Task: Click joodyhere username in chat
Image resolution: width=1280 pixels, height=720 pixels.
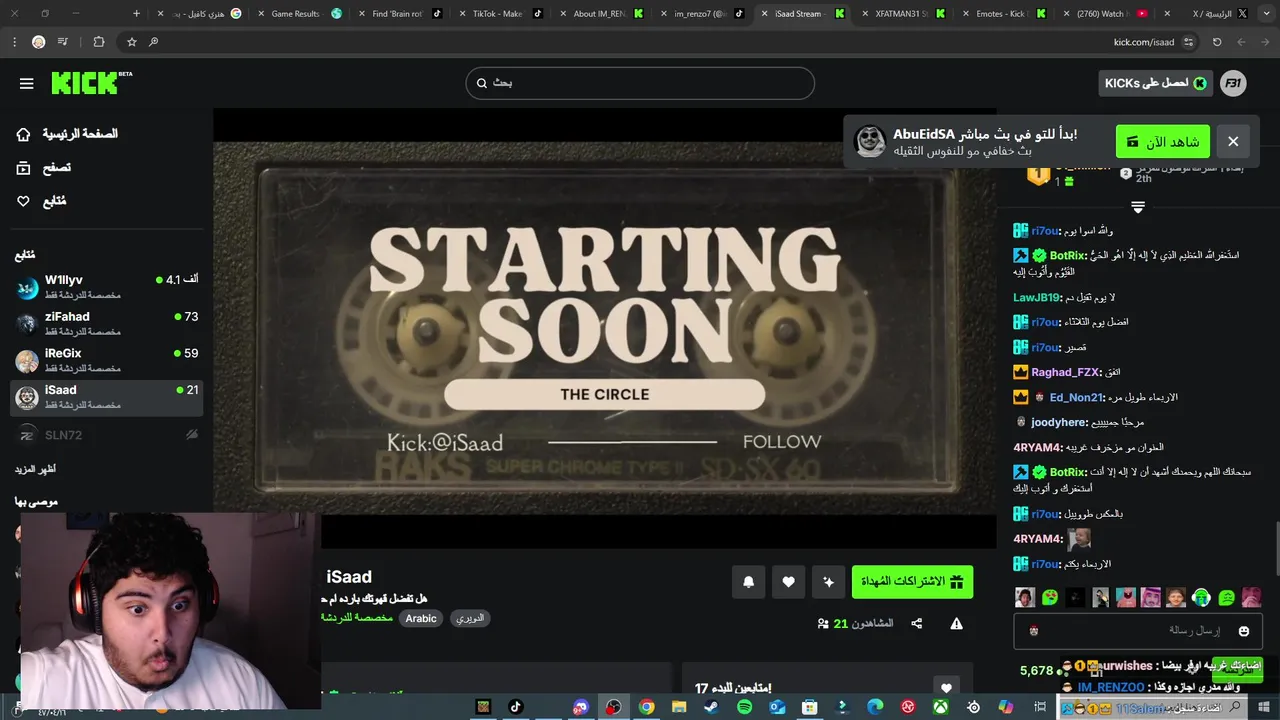Action: pos(1059,422)
